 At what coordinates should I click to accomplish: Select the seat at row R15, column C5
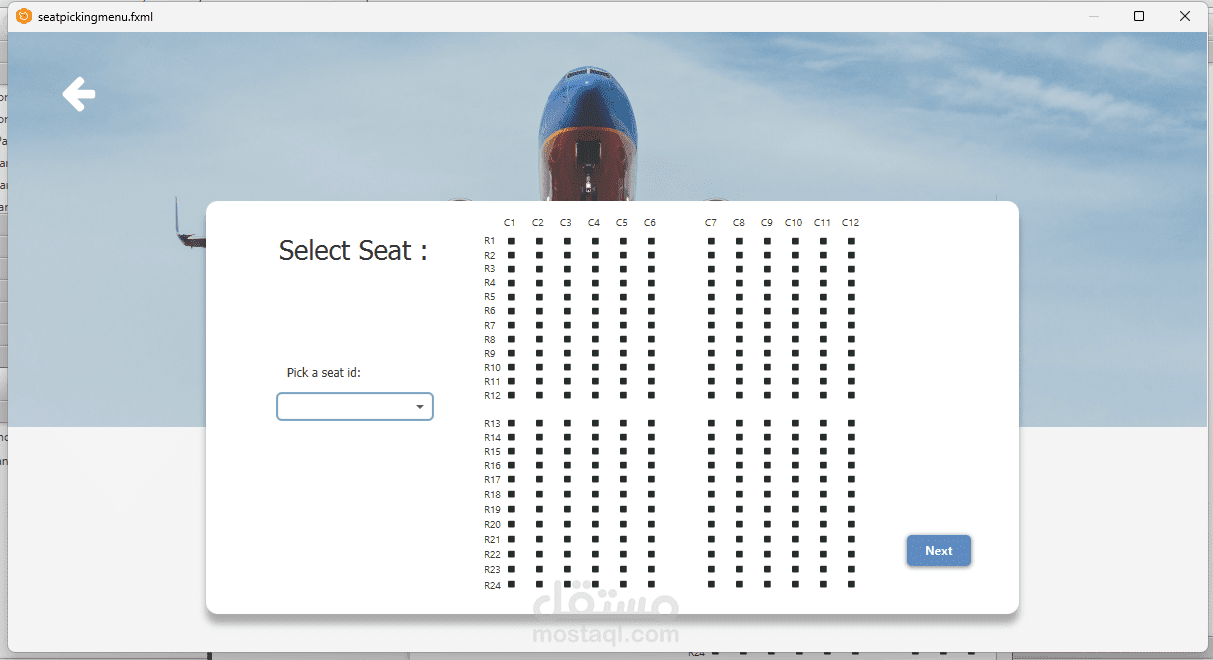tap(623, 452)
